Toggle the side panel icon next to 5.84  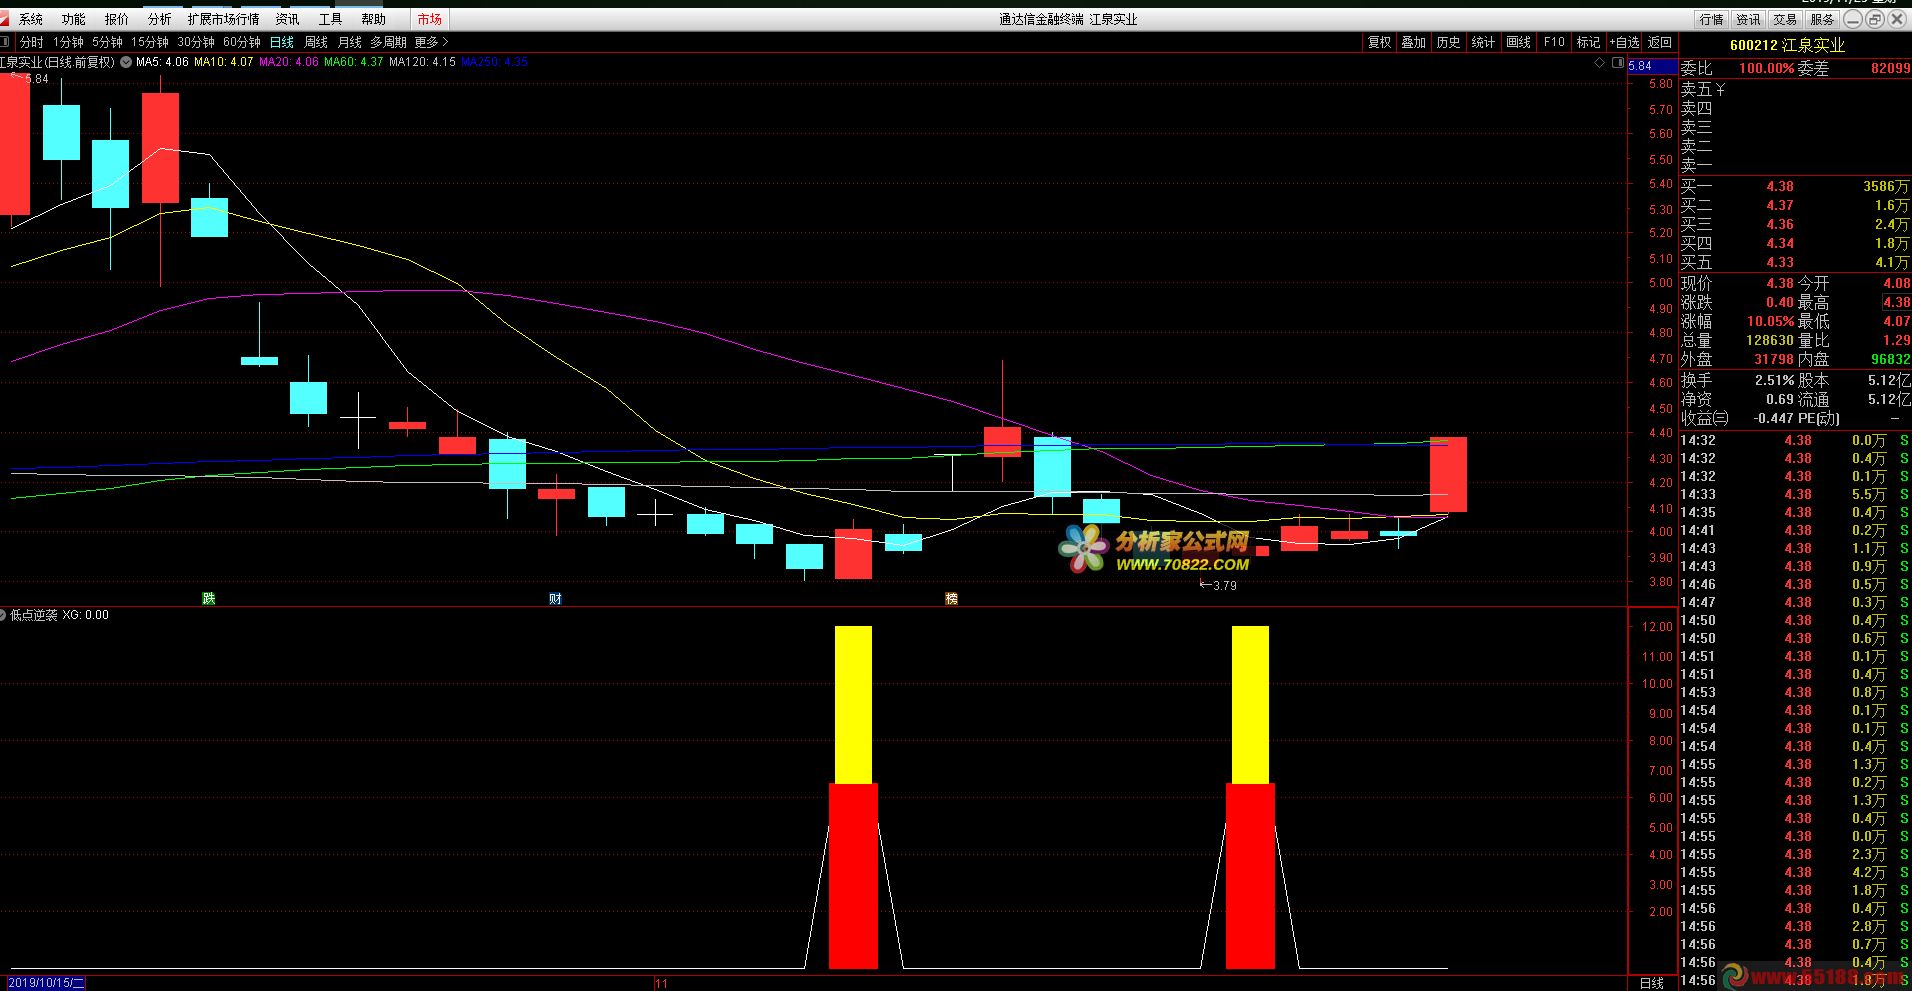coord(1618,63)
